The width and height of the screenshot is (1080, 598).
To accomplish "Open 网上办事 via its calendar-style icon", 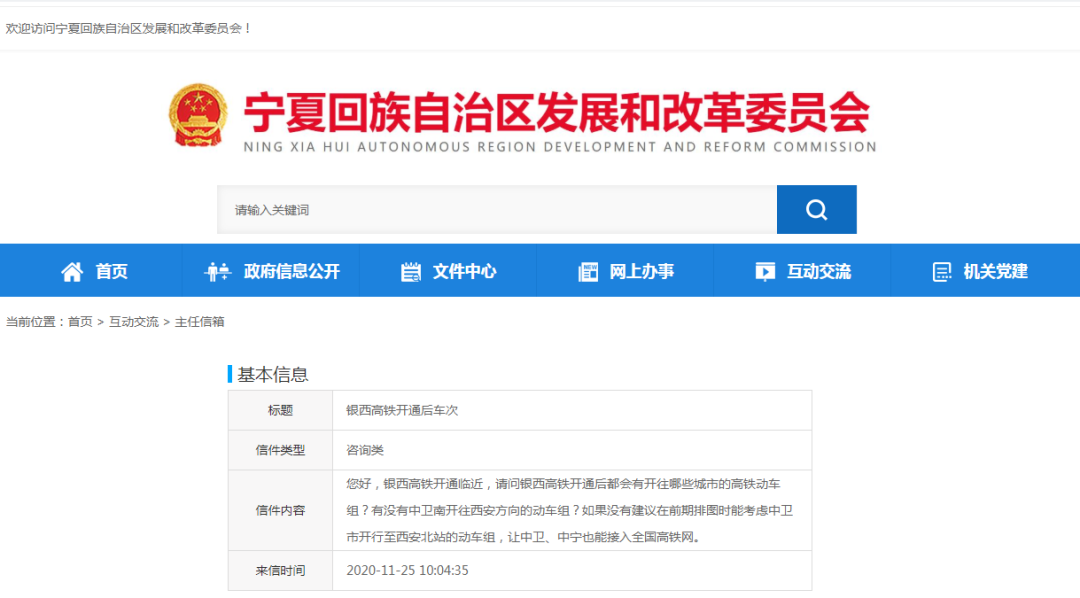I will coord(587,270).
